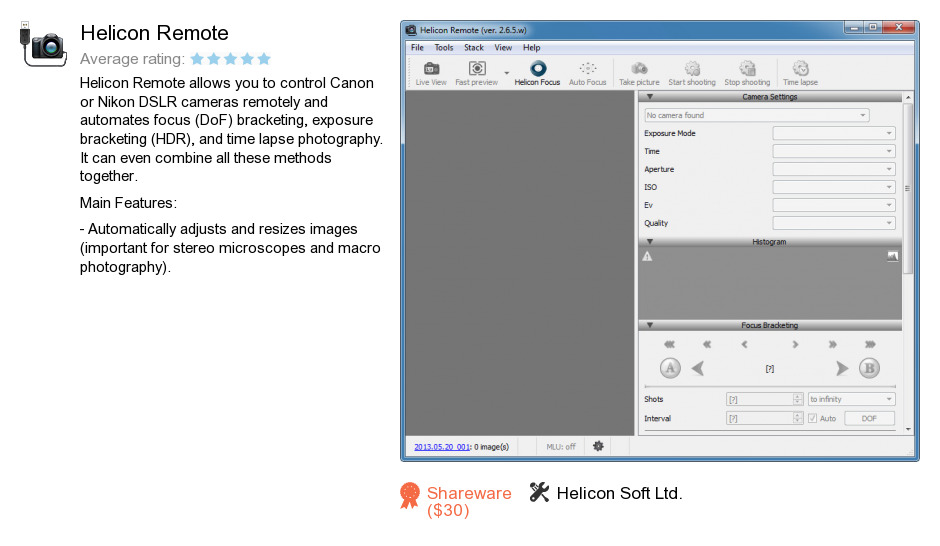Open the View menu

click(503, 47)
